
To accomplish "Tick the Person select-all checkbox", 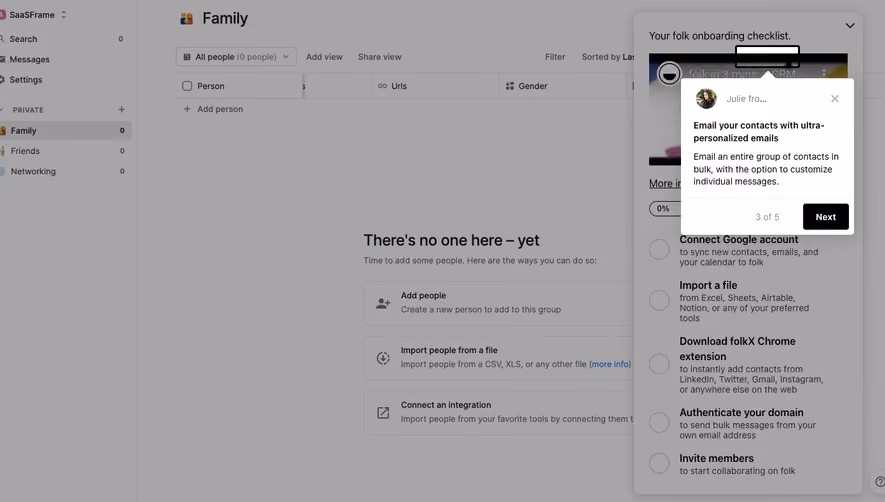I will pos(187,86).
